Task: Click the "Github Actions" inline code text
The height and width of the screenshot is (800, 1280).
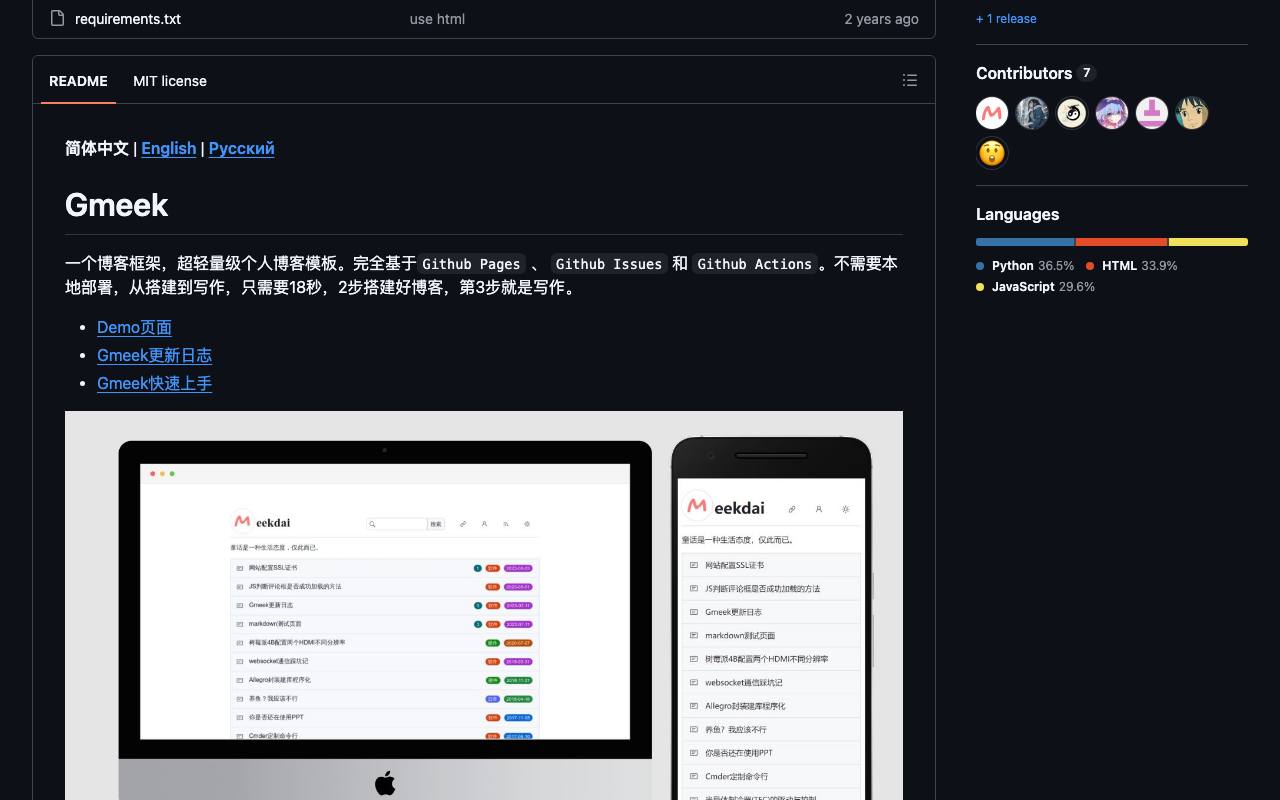Action: point(755,264)
